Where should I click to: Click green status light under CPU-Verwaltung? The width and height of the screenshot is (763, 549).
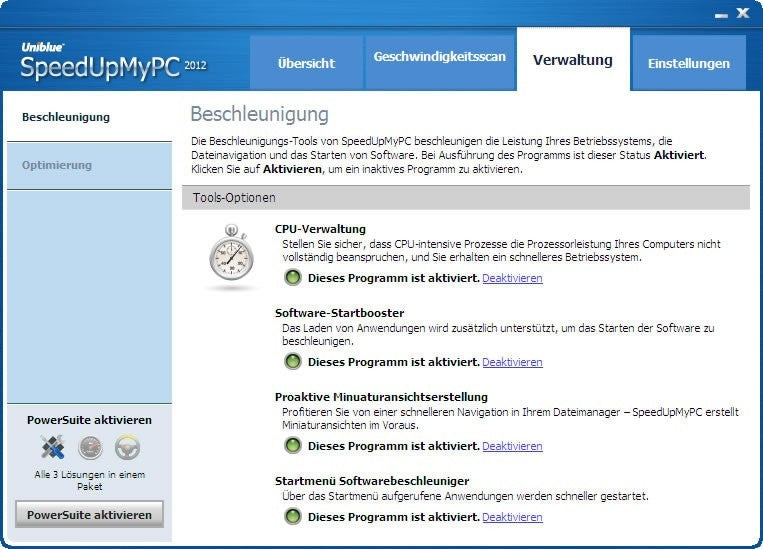[292, 278]
